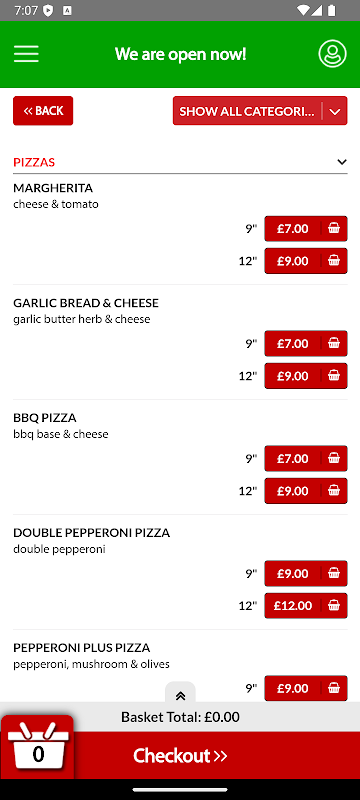360x800 pixels.
Task: Open the Show All Categories dropdown
Action: pyautogui.click(x=260, y=111)
